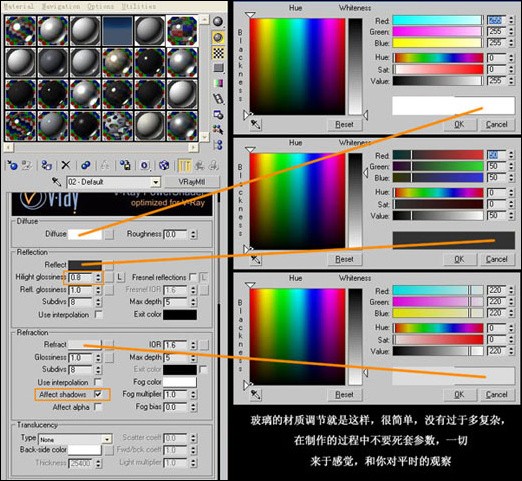Toggle the checkered Background icon
Viewport: 522px width, 481px height.
218,53
